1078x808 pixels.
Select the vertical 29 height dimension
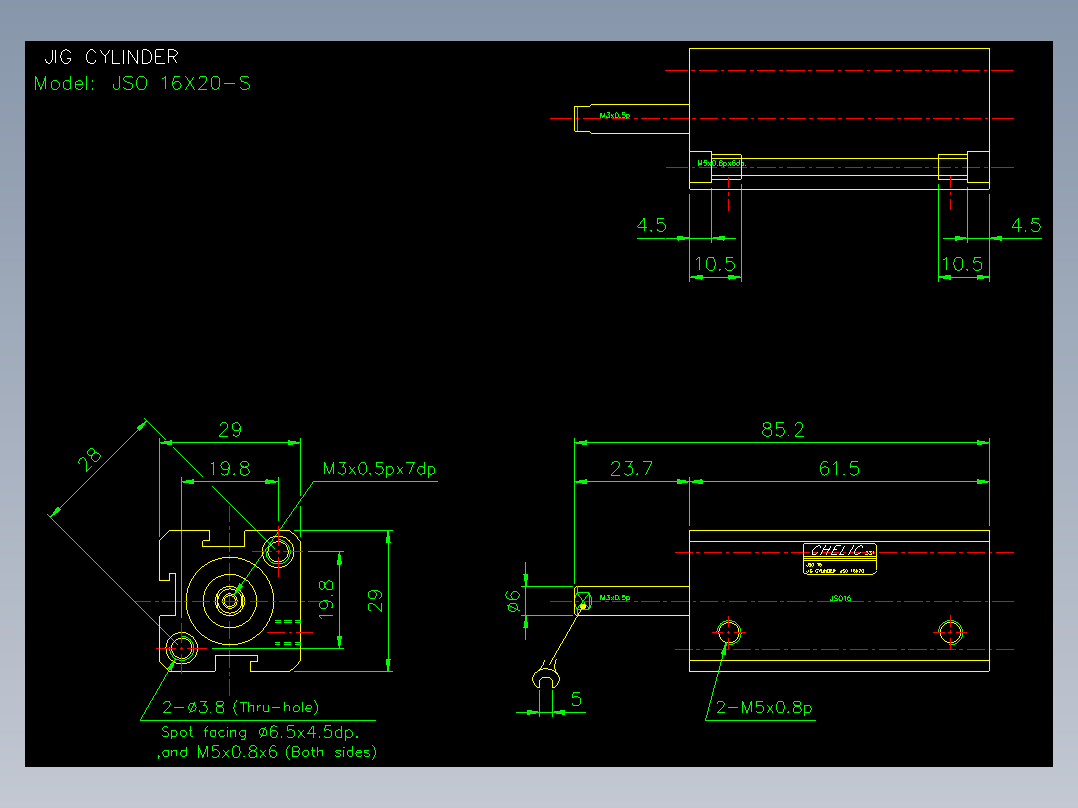point(375,600)
